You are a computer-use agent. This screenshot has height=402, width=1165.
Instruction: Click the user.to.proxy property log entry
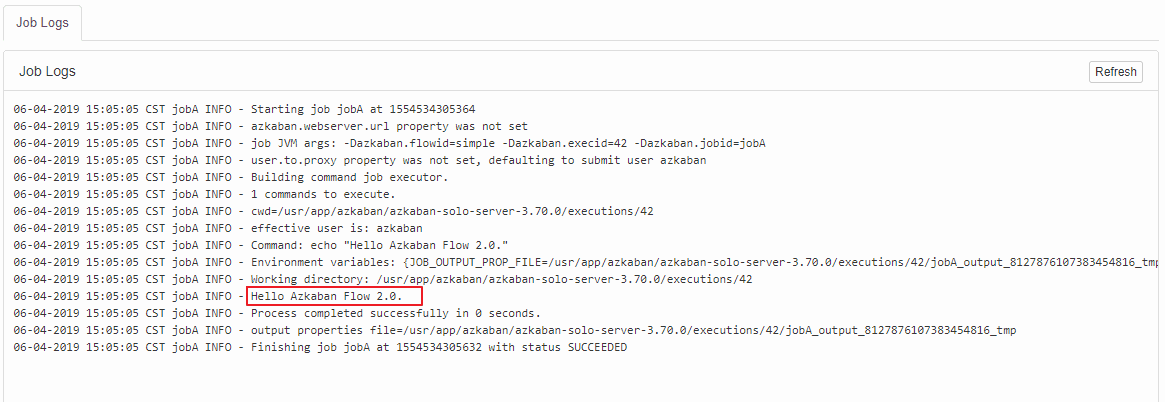(x=360, y=161)
